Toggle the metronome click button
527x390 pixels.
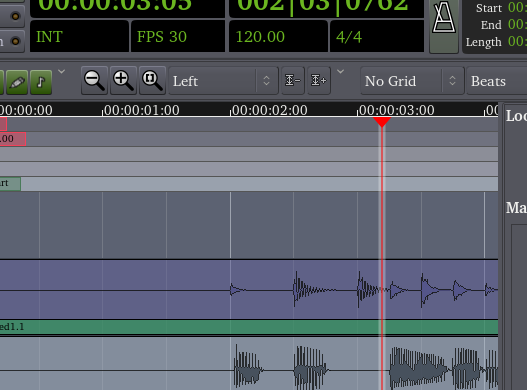point(444,25)
